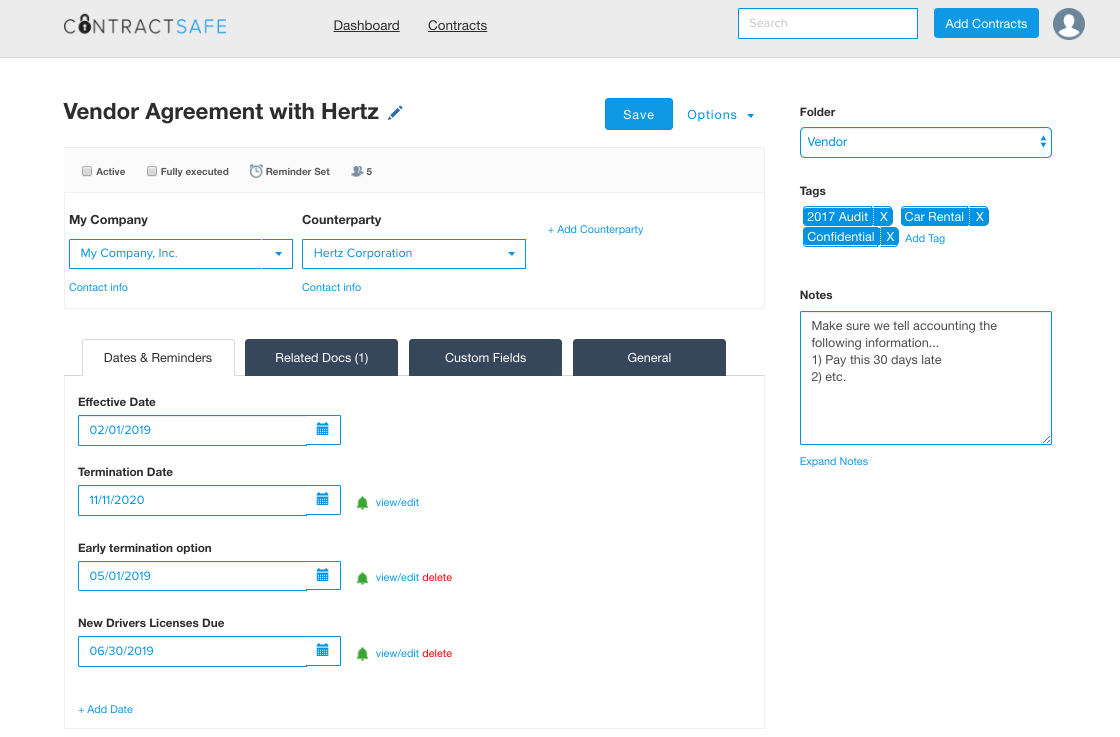Click inside the Search field
The width and height of the screenshot is (1120, 737).
(827, 23)
